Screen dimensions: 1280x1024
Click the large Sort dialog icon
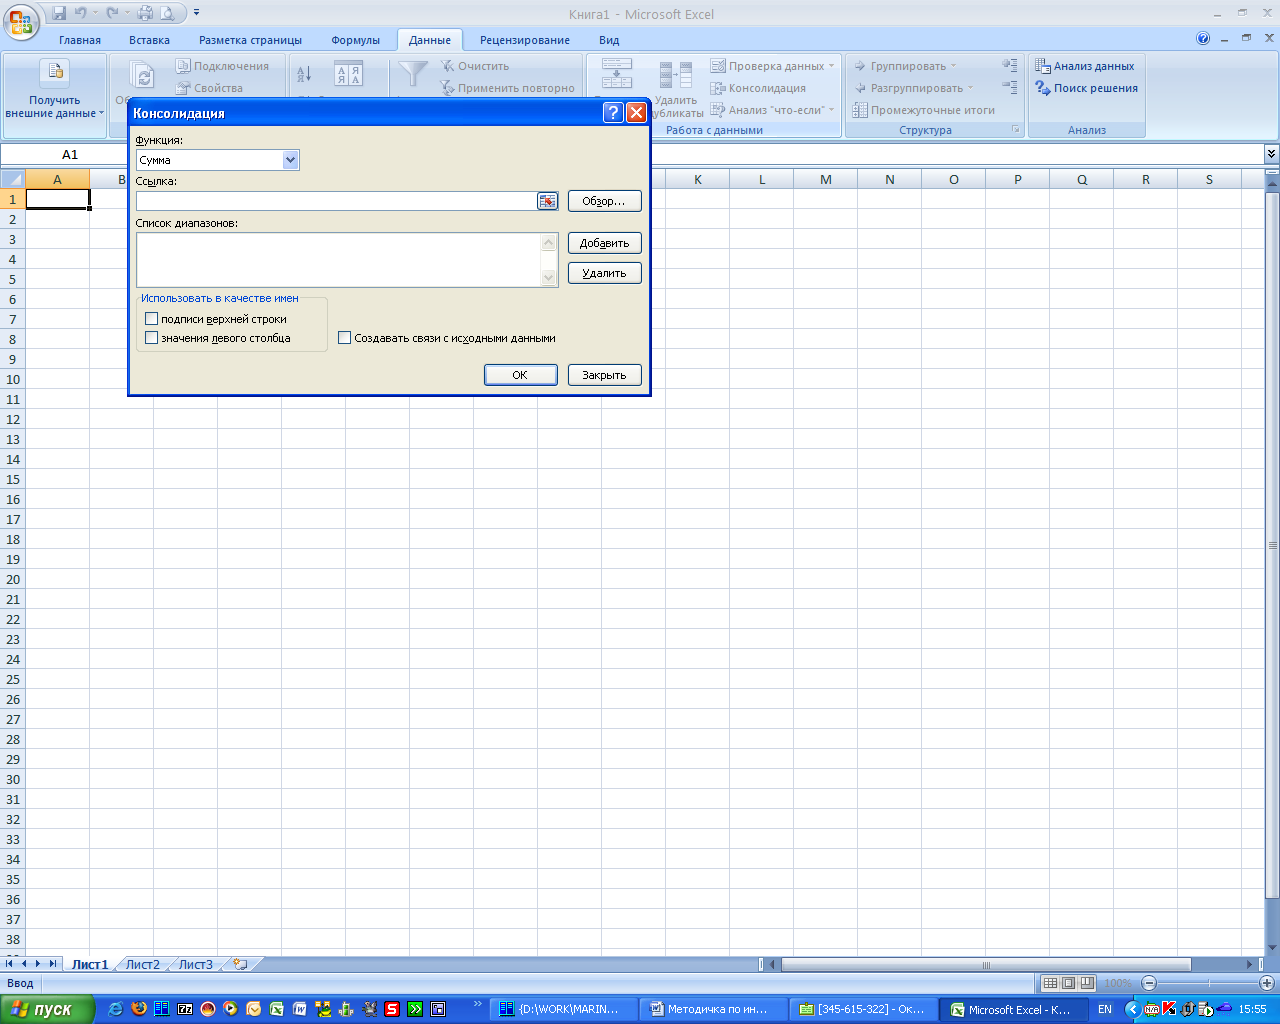(348, 74)
